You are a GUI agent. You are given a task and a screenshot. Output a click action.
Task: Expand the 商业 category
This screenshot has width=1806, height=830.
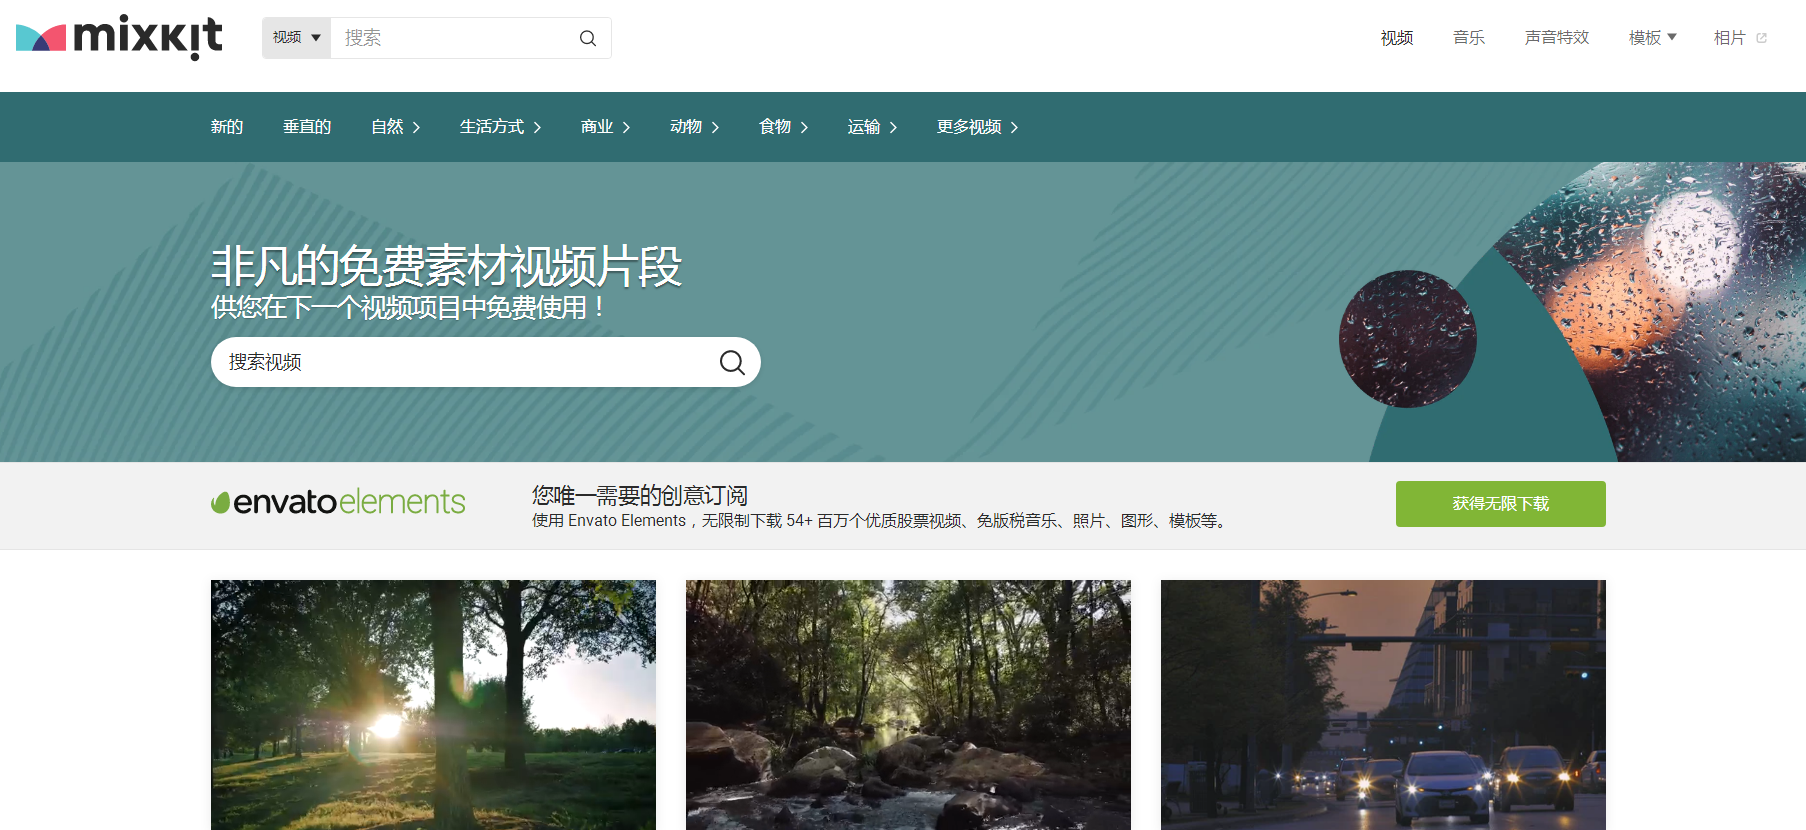pyautogui.click(x=605, y=127)
